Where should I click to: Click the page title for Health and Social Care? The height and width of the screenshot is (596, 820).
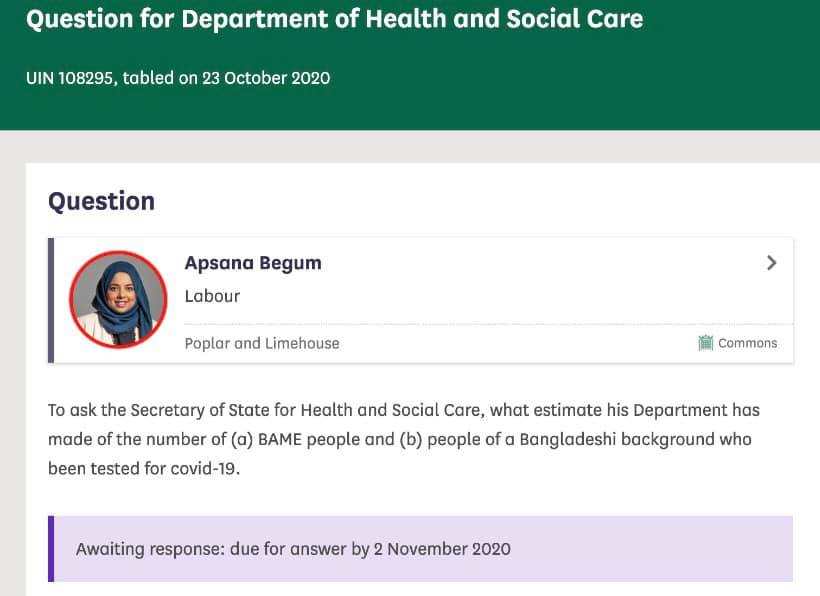click(335, 19)
